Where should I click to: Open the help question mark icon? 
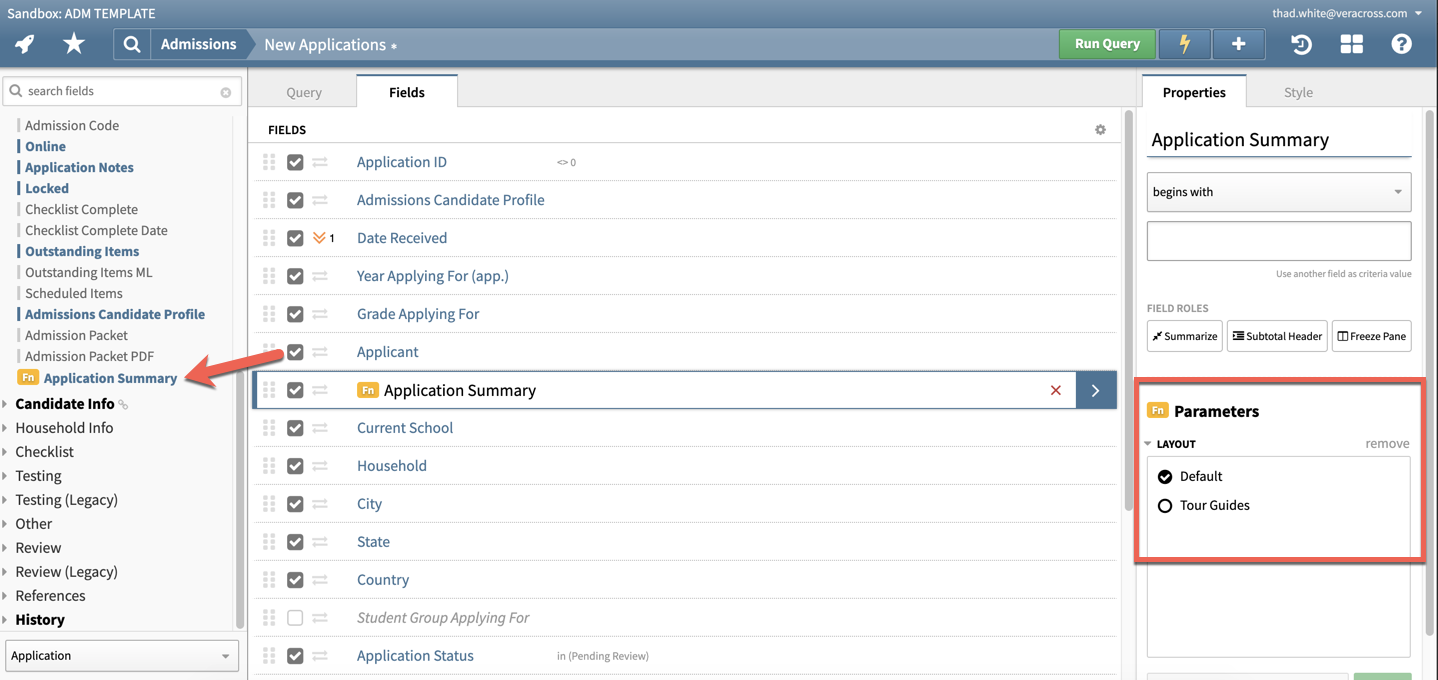(x=1402, y=43)
